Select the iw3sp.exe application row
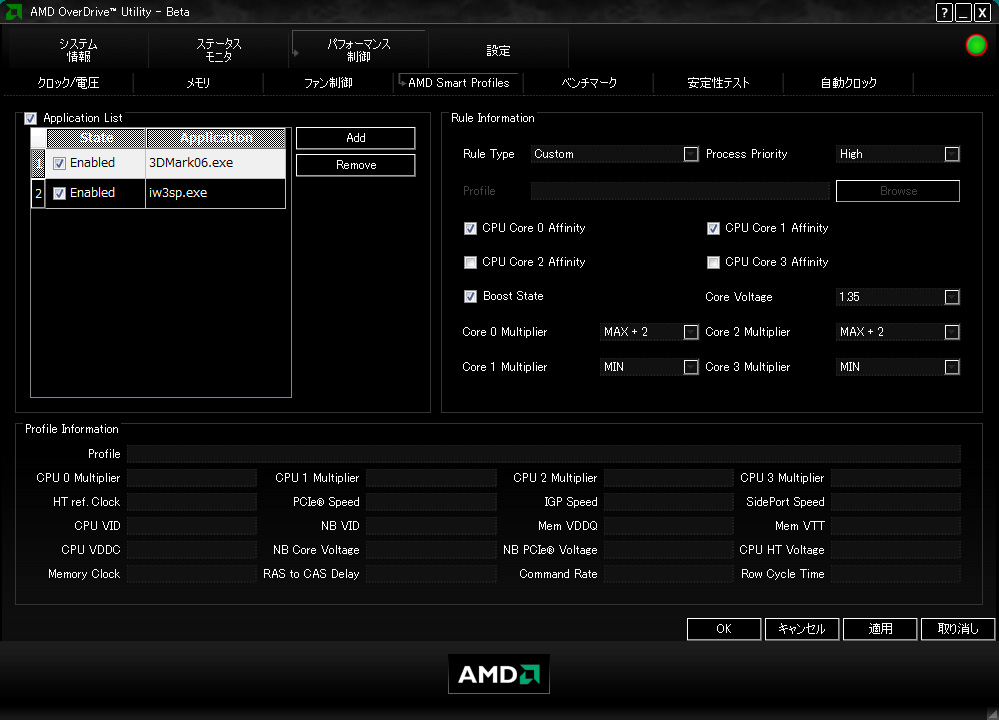Screen dimensions: 999x720 tap(159, 193)
